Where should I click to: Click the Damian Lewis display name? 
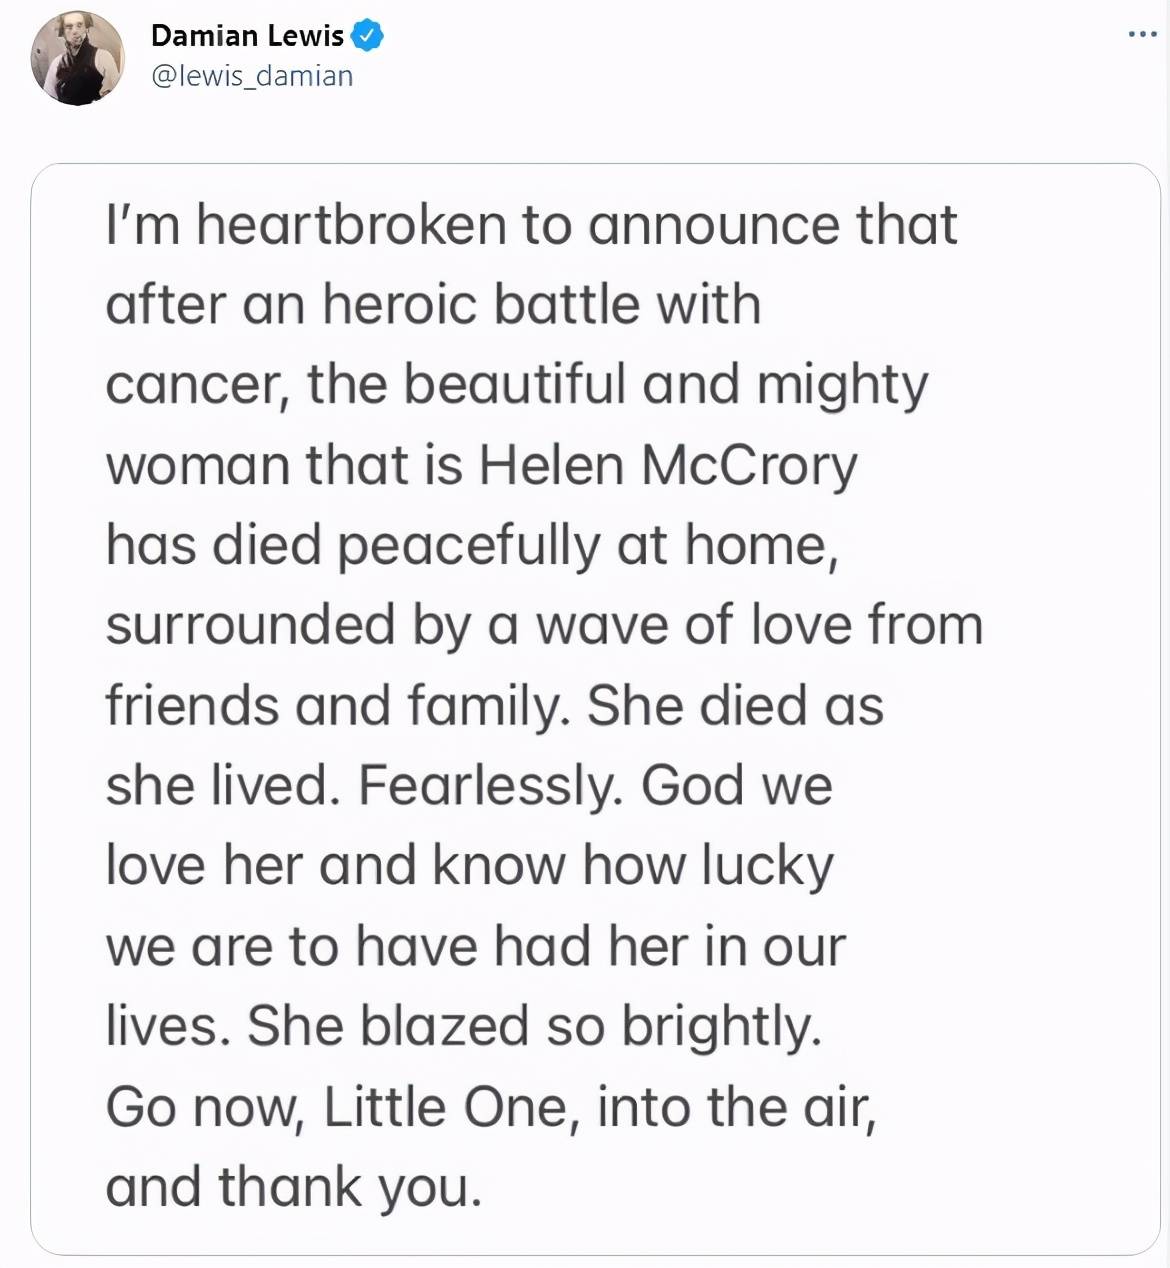[247, 36]
